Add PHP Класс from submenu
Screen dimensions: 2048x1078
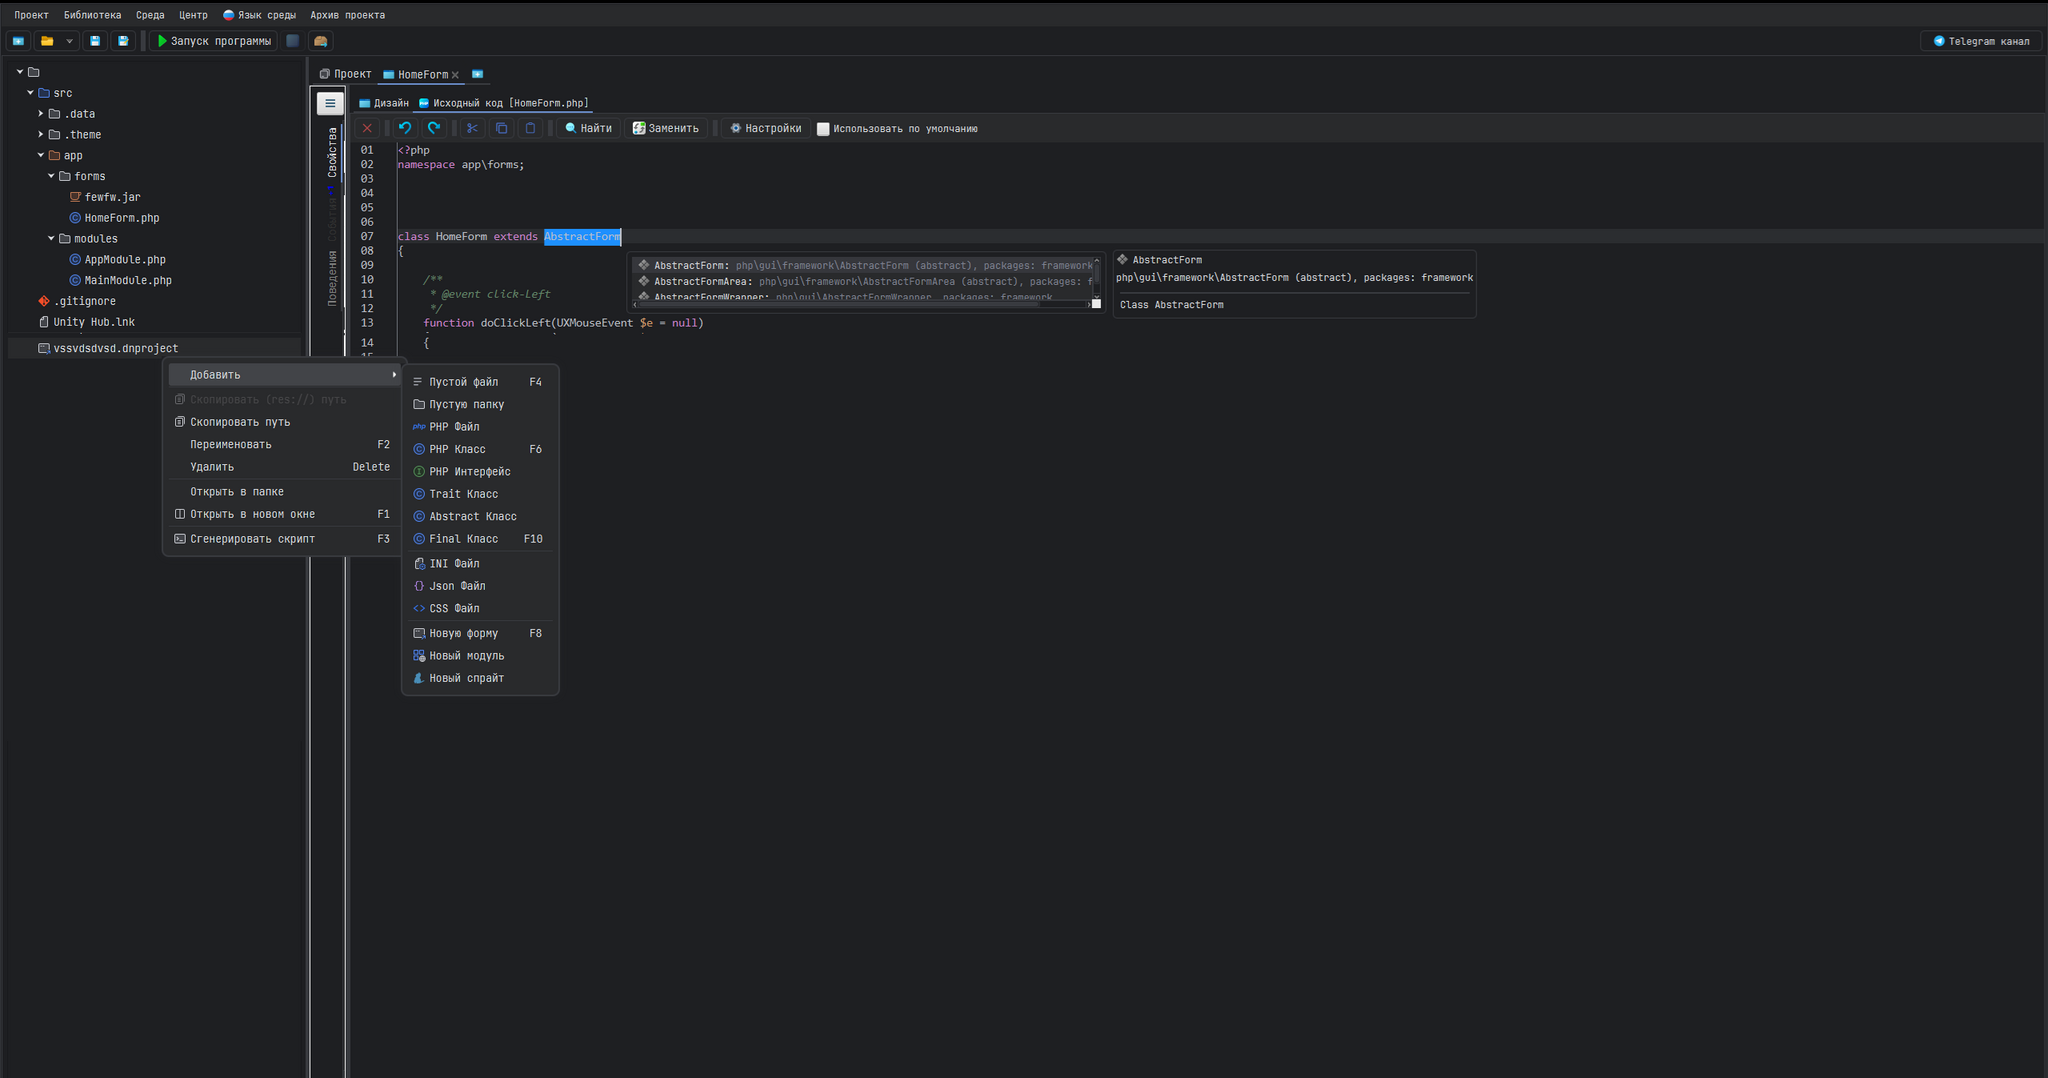click(480, 449)
